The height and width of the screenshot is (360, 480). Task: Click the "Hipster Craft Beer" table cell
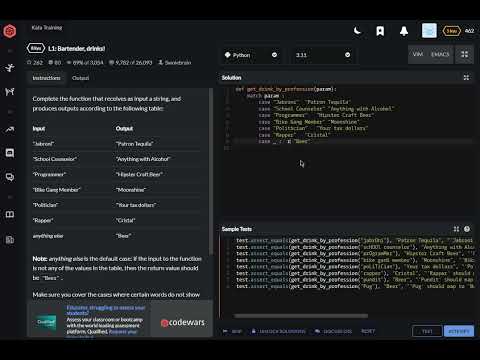pos(139,175)
